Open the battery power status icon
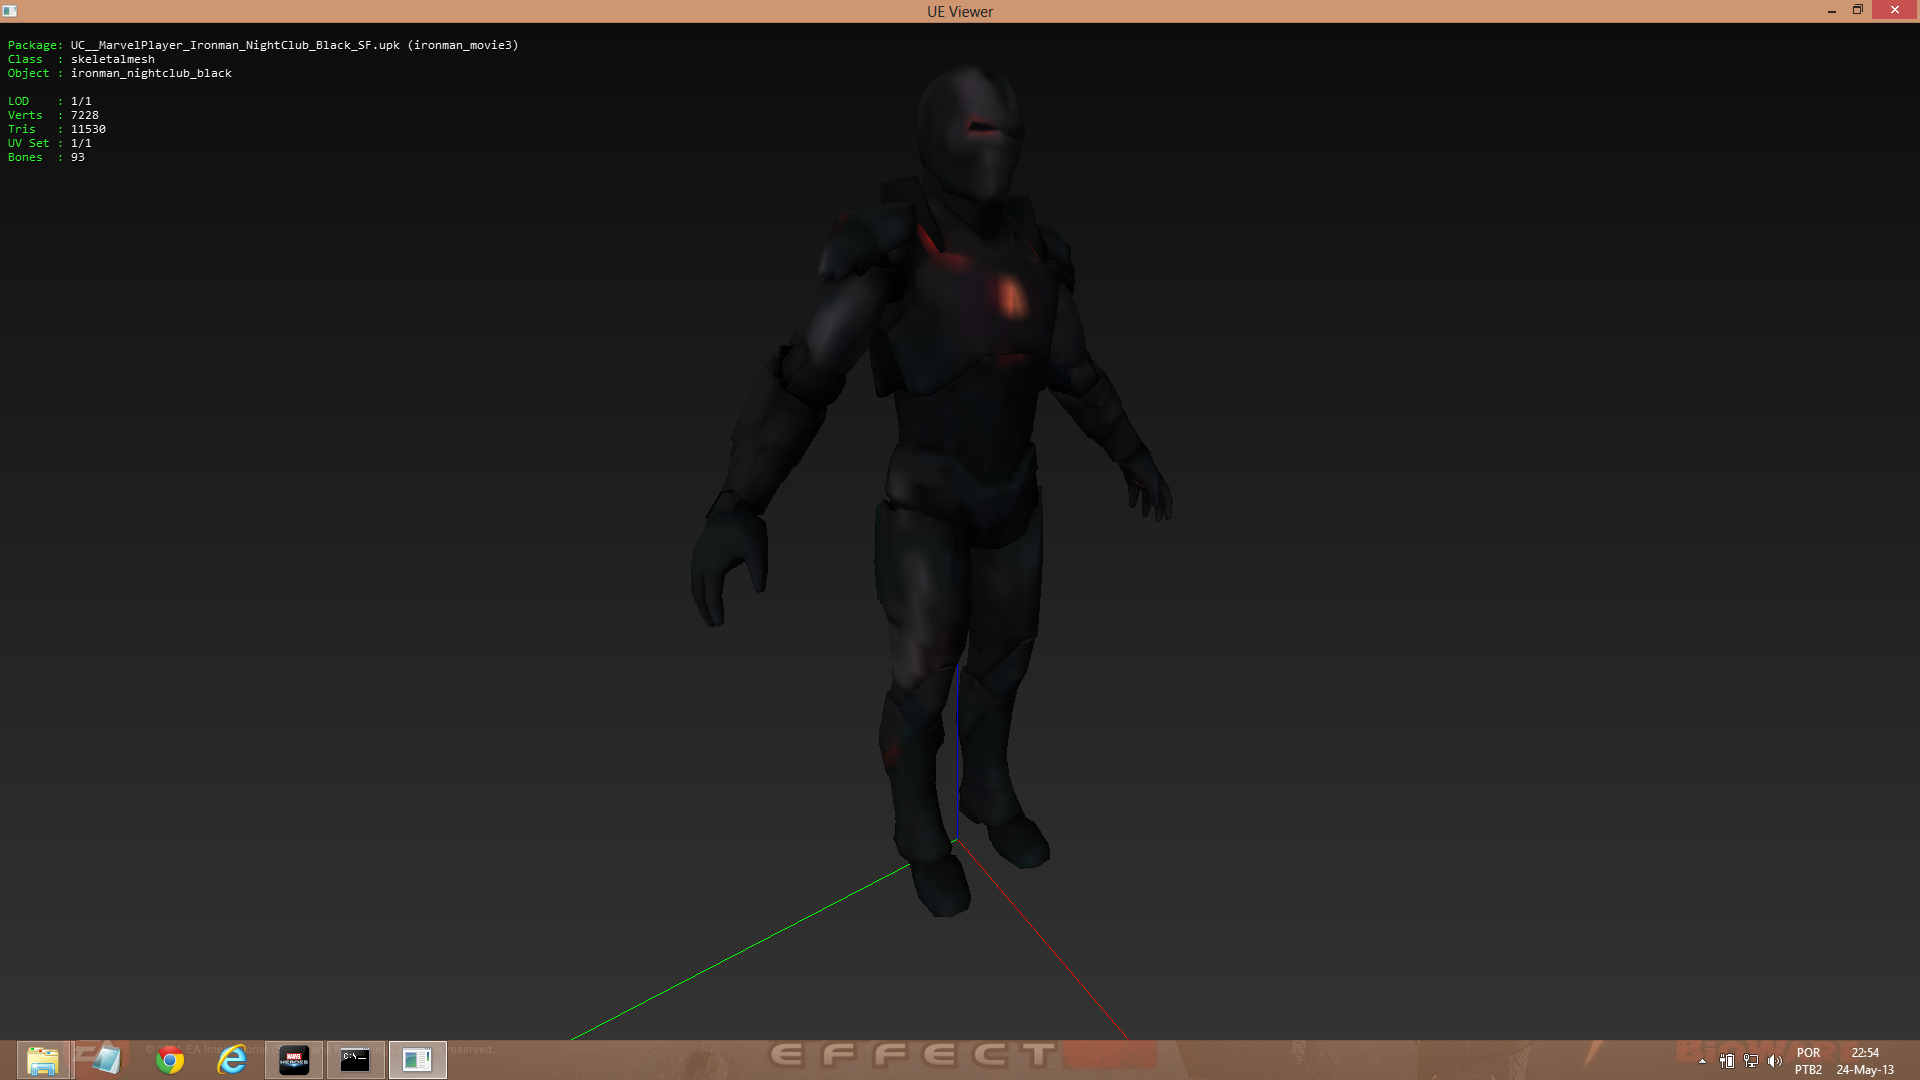The height and width of the screenshot is (1080, 1920). (x=1727, y=1061)
